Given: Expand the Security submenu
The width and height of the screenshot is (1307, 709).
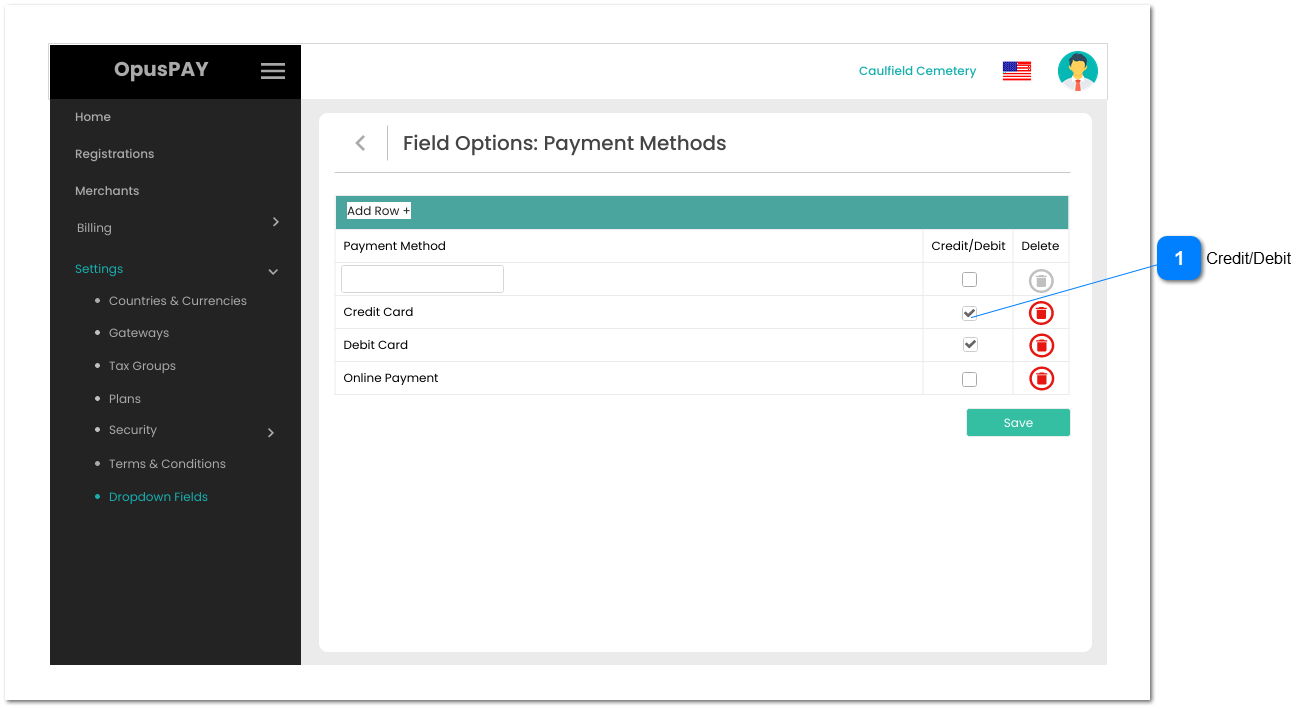Looking at the screenshot, I should [133, 430].
